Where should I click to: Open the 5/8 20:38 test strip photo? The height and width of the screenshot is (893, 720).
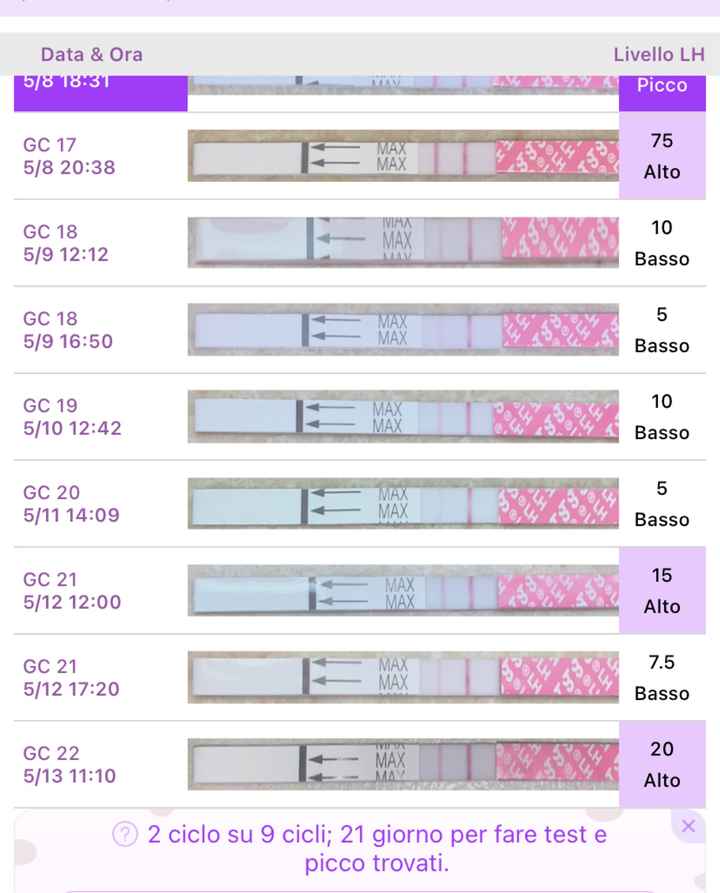(403, 157)
